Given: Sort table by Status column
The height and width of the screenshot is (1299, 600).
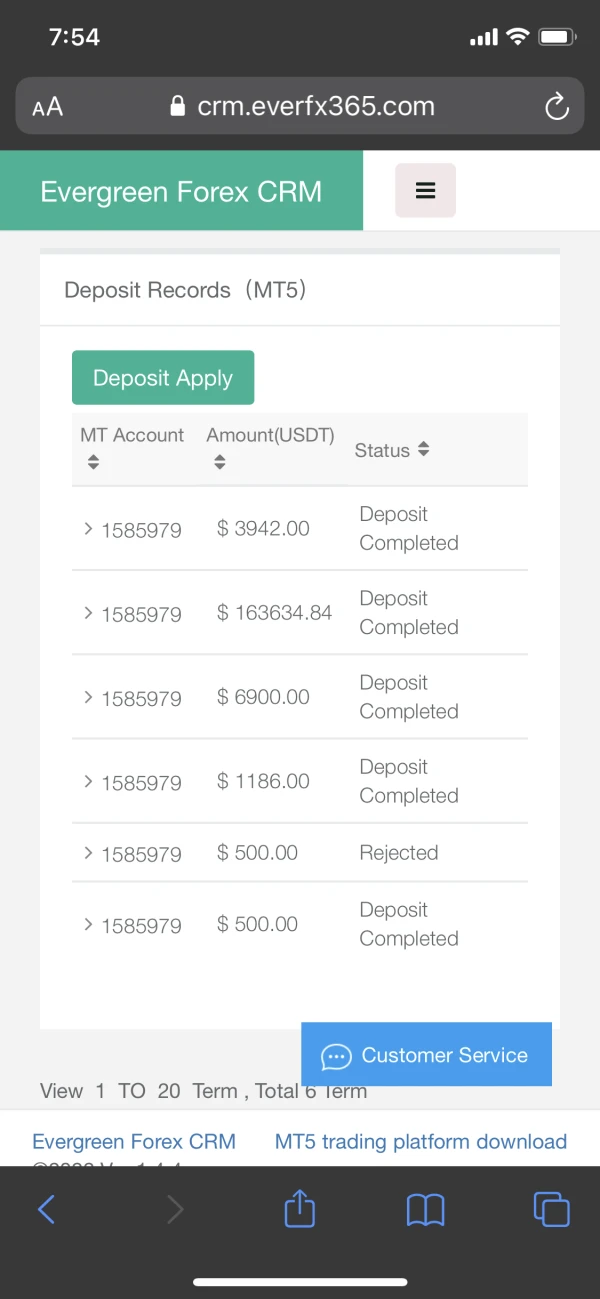Looking at the screenshot, I should tap(423, 450).
